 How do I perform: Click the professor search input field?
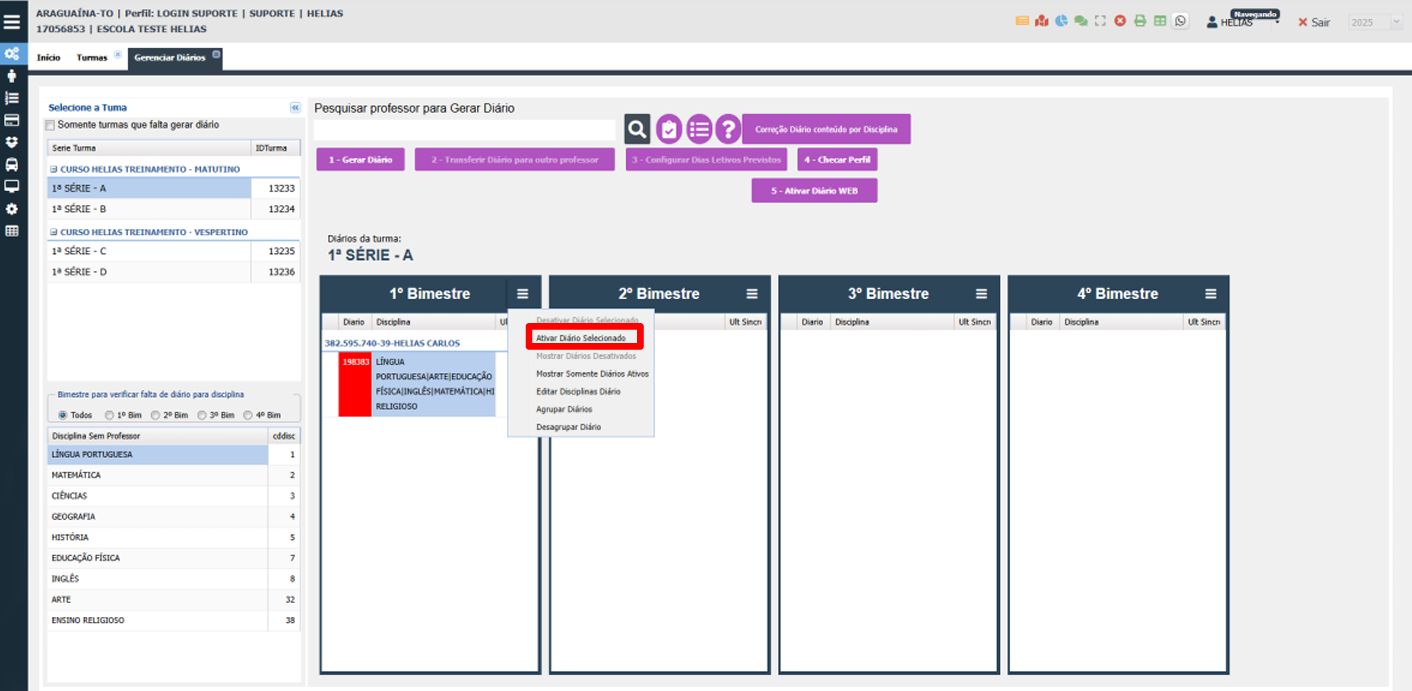[464, 130]
